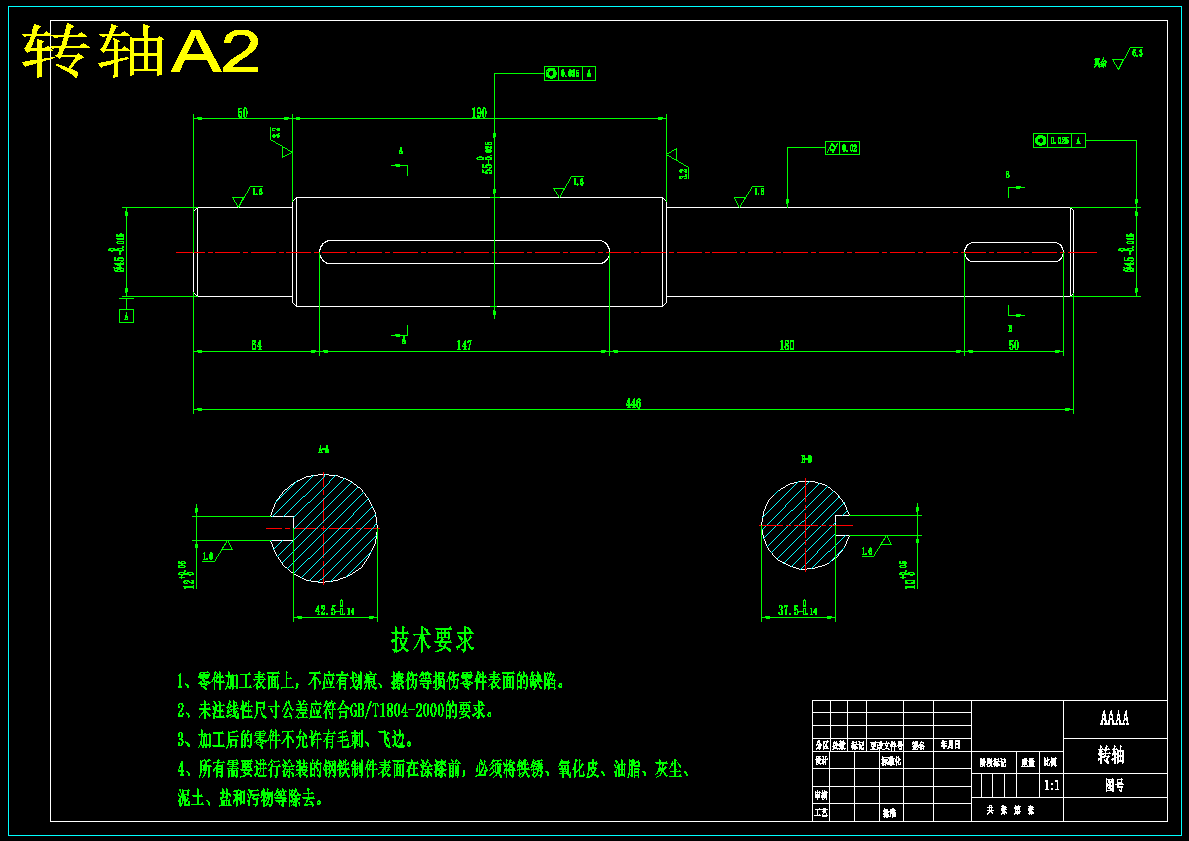The width and height of the screenshot is (1189, 841).
Task: Click AAAA in the title block
Action: [x=1115, y=718]
